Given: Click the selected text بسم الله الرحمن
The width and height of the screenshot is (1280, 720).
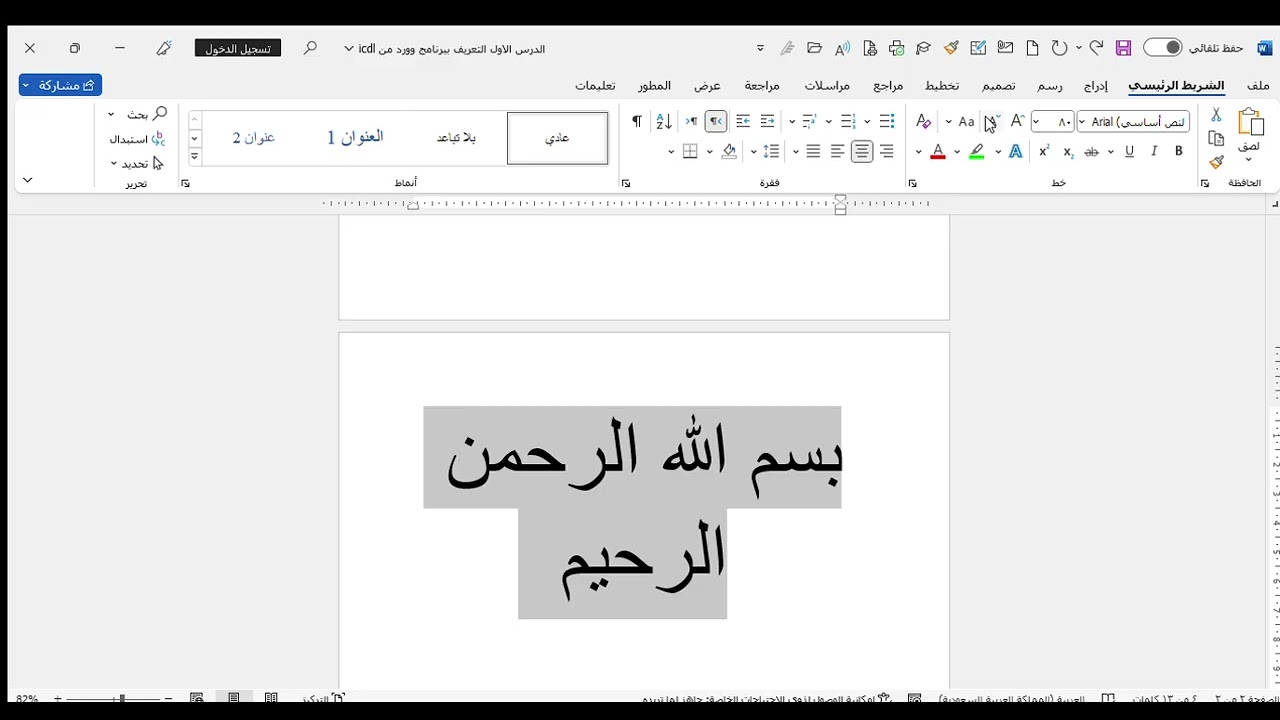Looking at the screenshot, I should 644,458.
